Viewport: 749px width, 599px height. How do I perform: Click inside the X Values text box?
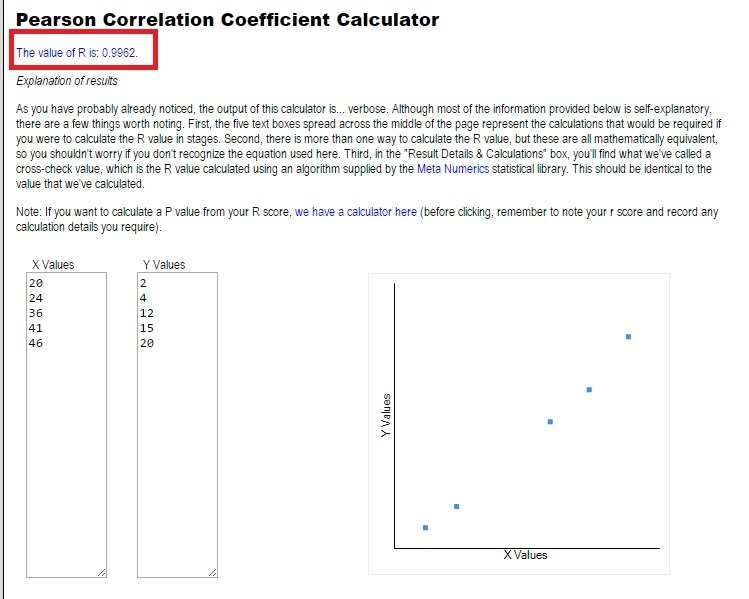tap(66, 425)
